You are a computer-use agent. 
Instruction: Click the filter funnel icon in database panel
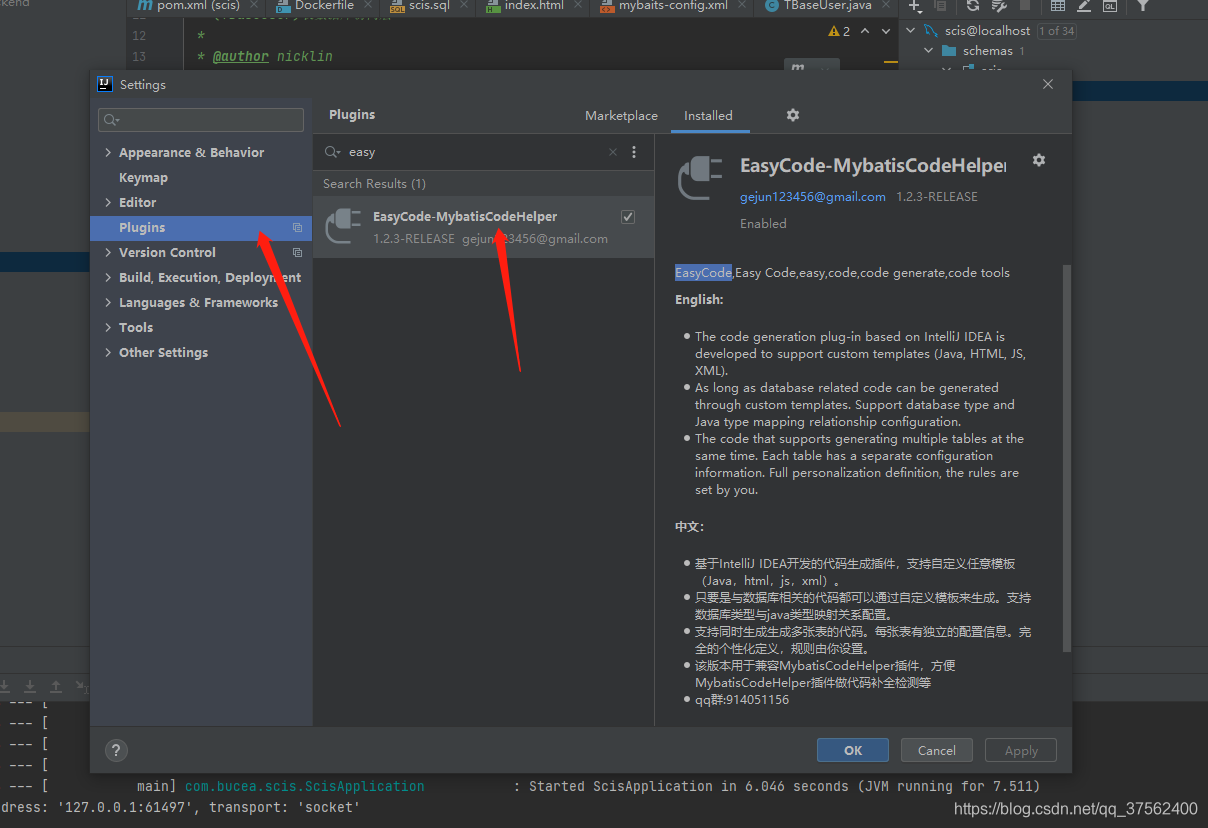click(1142, 8)
